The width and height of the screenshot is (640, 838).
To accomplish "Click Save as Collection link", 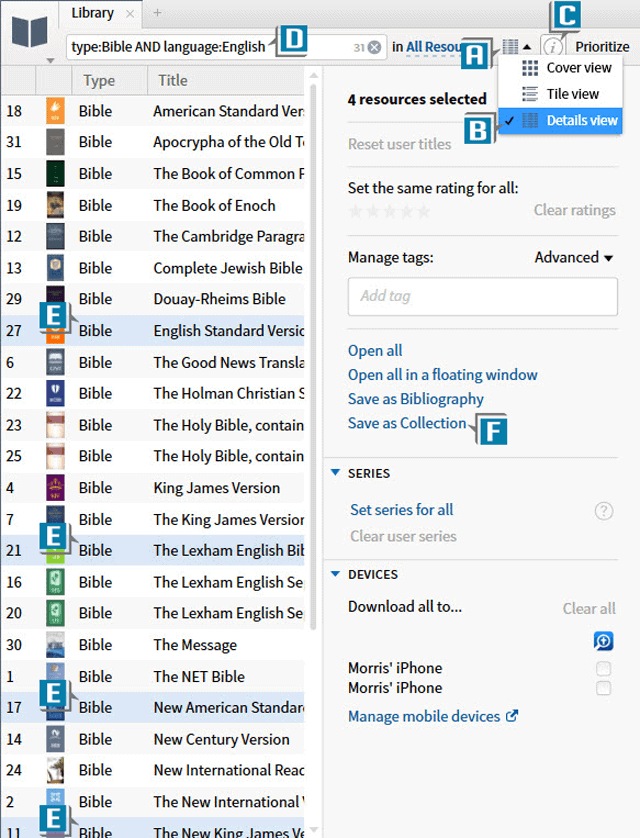I will (x=407, y=423).
